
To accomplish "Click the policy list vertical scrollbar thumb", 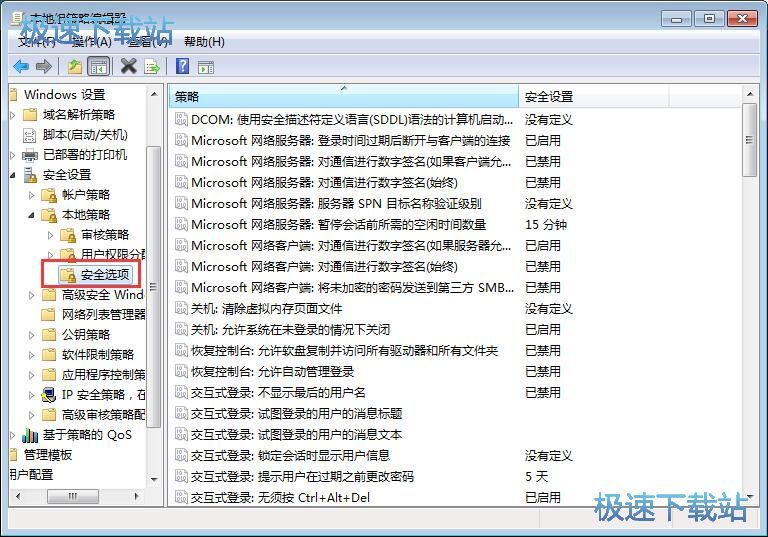I will click(x=749, y=140).
